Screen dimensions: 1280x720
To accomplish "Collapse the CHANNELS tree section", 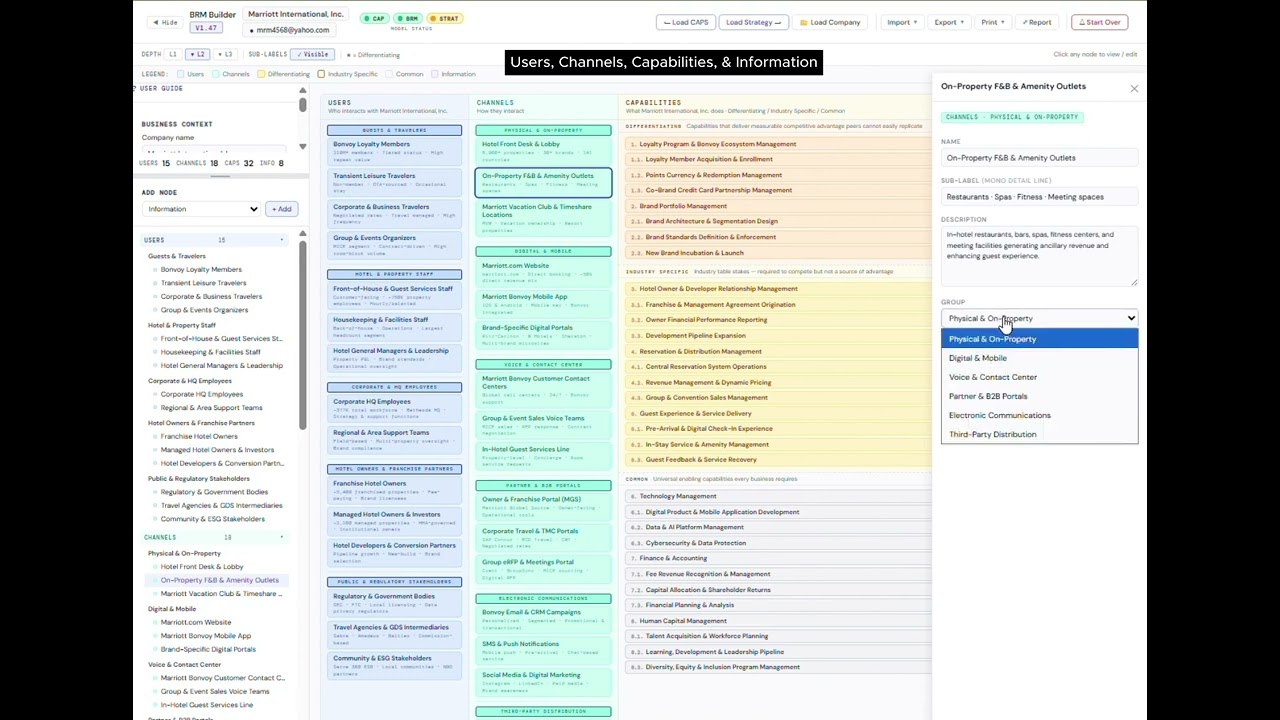I will tap(281, 537).
